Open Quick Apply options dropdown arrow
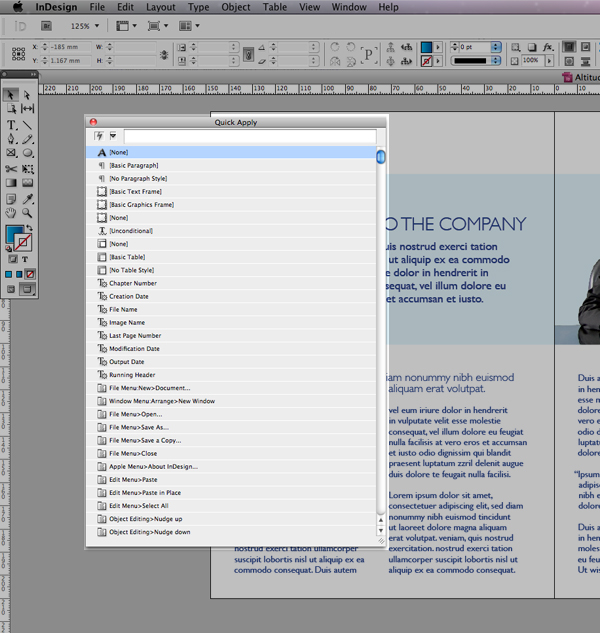This screenshot has height=633, width=600. coord(113,136)
